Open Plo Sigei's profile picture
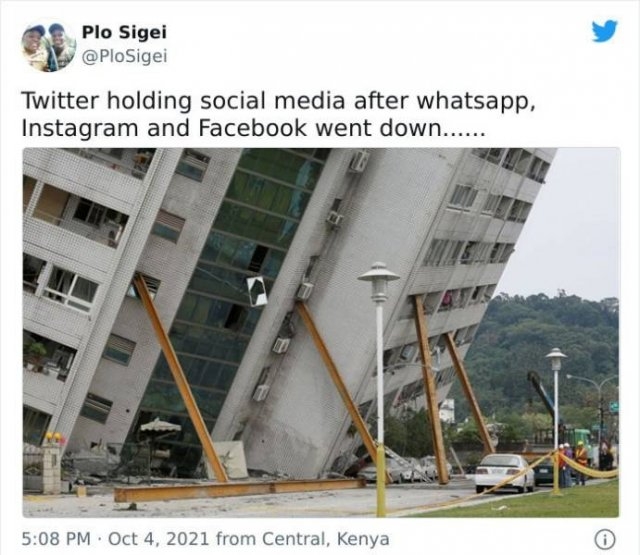 click(x=49, y=47)
